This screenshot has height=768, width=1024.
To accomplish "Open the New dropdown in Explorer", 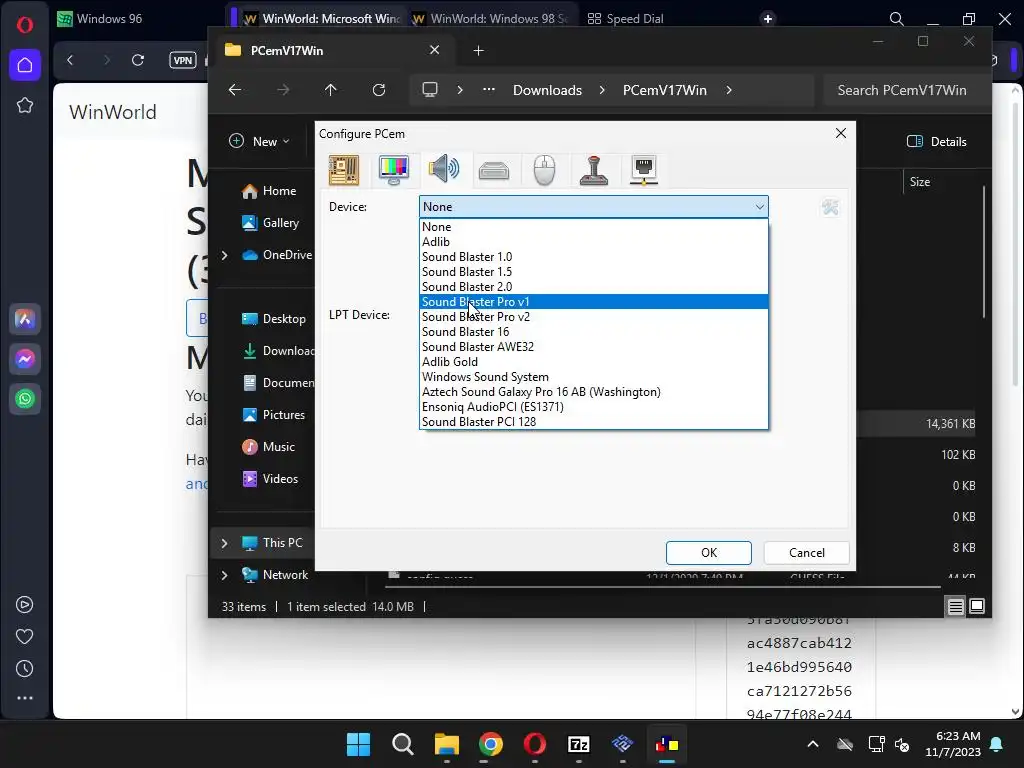I will [x=259, y=141].
